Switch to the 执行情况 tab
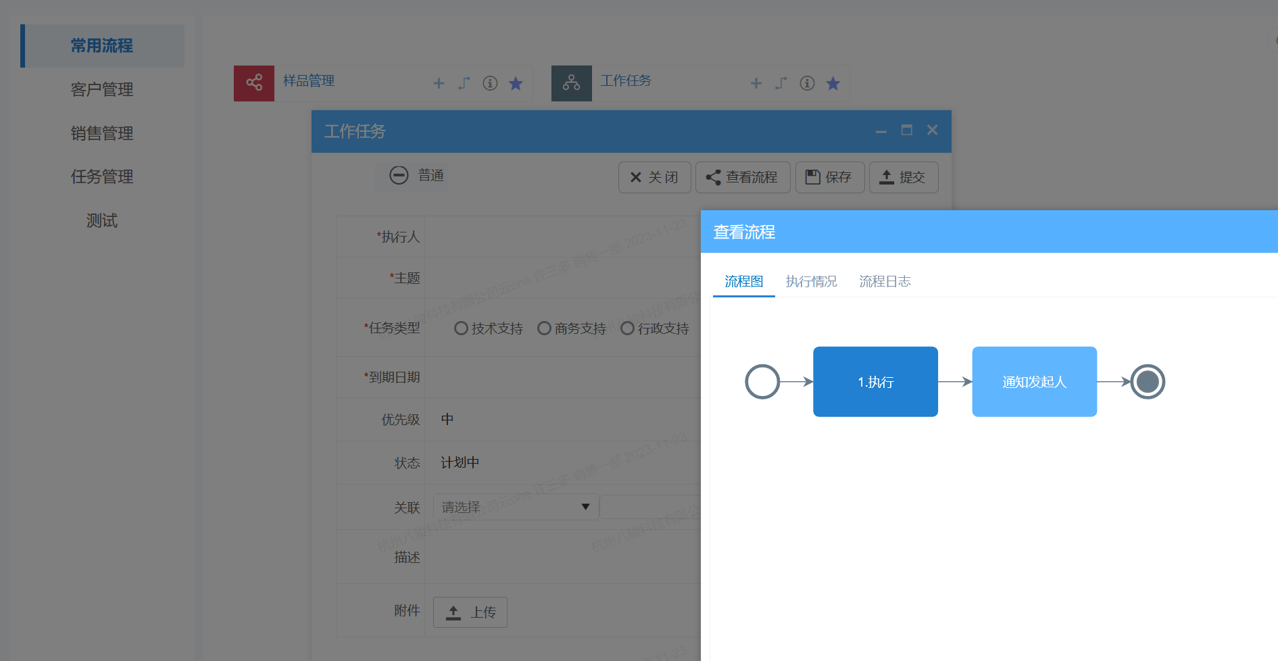The height and width of the screenshot is (661, 1278). [810, 281]
